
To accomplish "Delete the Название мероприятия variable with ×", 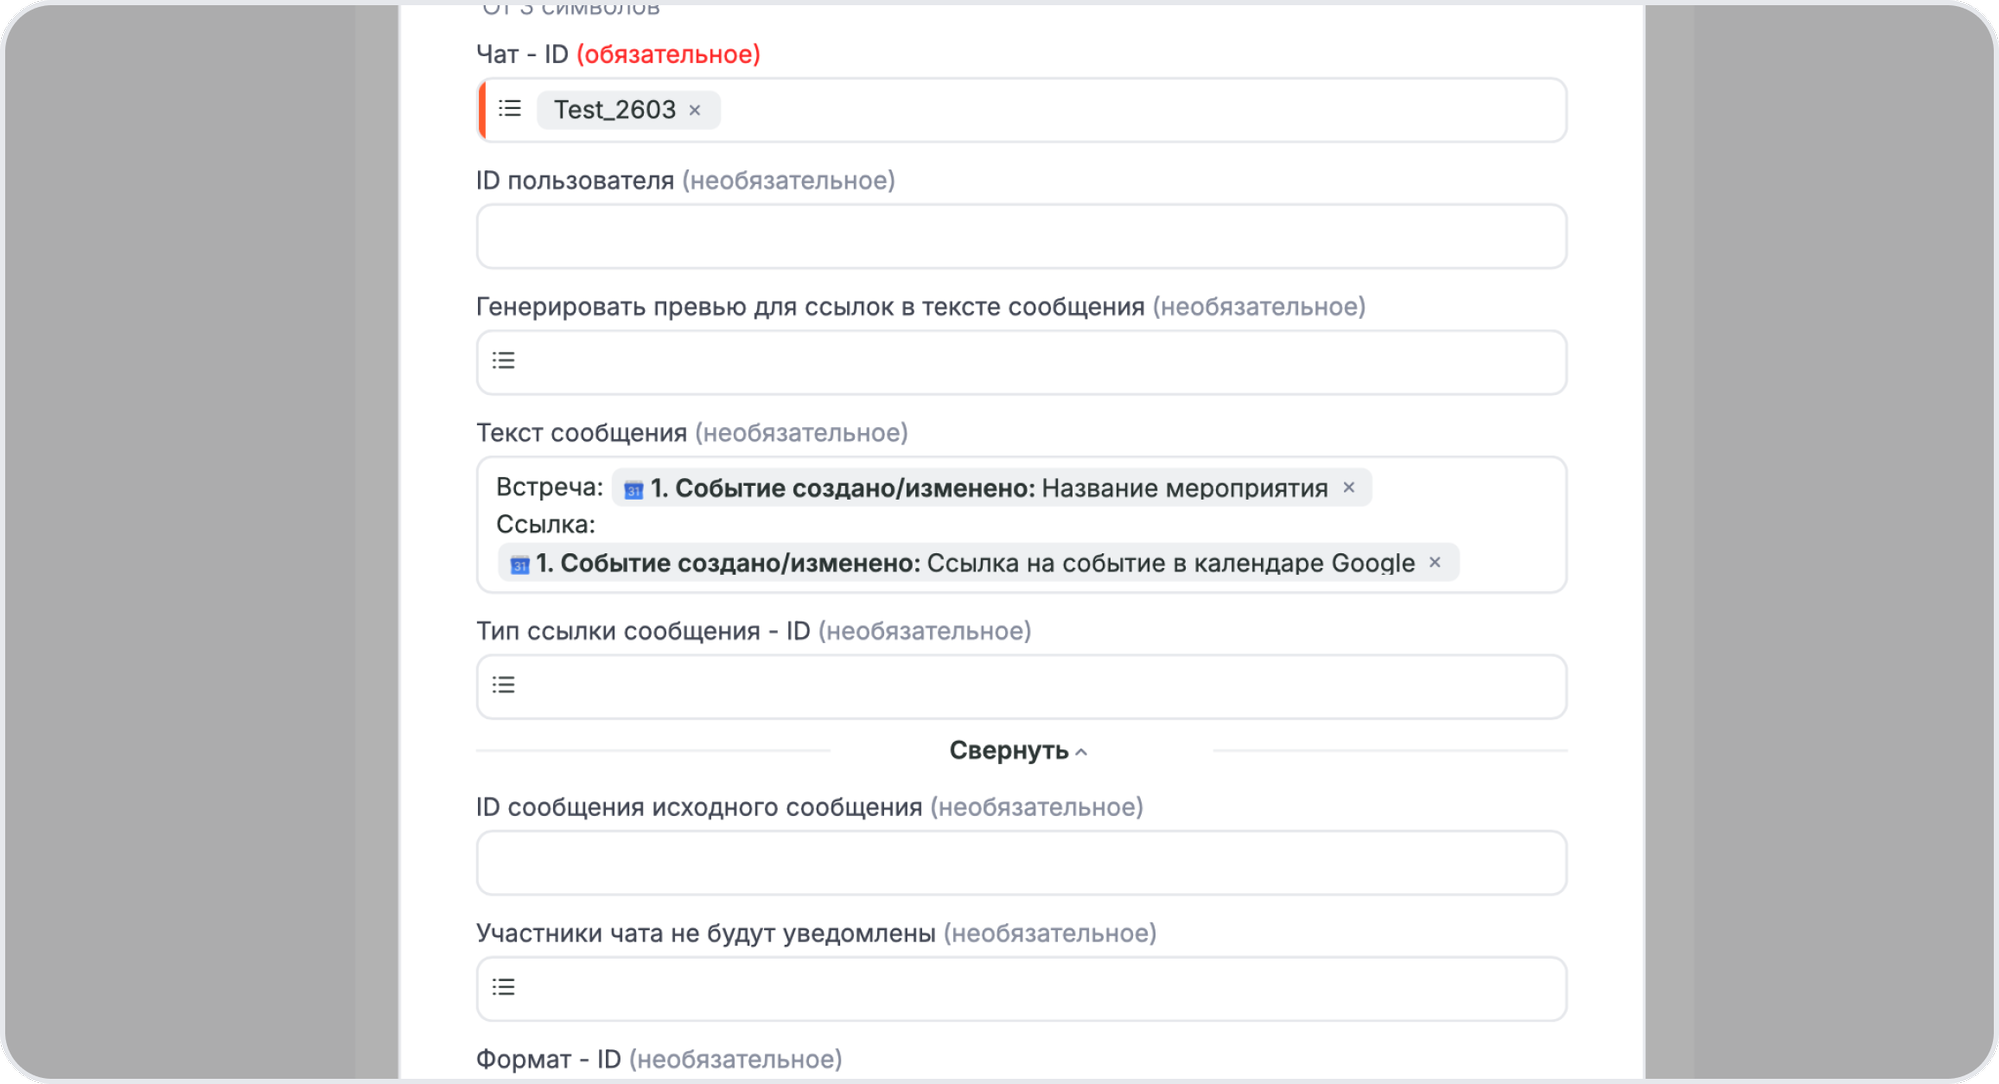I will coord(1349,488).
